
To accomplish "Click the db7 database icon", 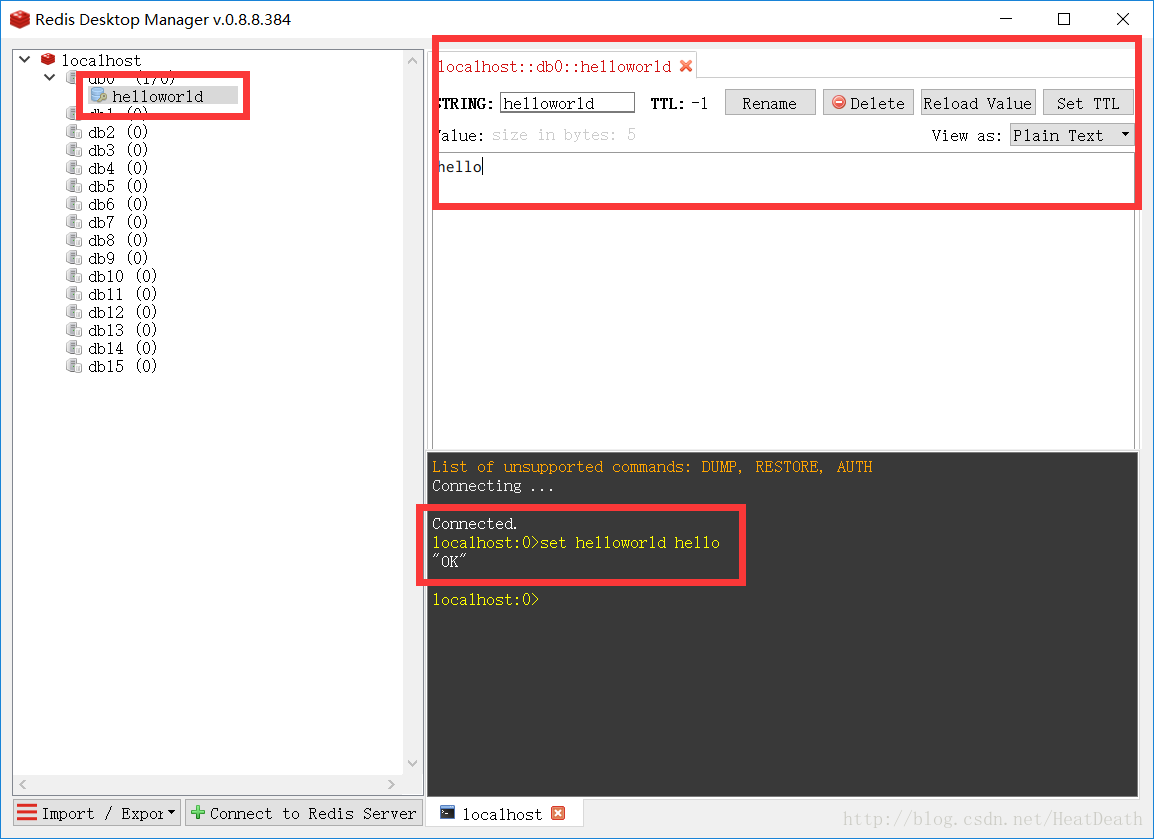I will pos(74,222).
